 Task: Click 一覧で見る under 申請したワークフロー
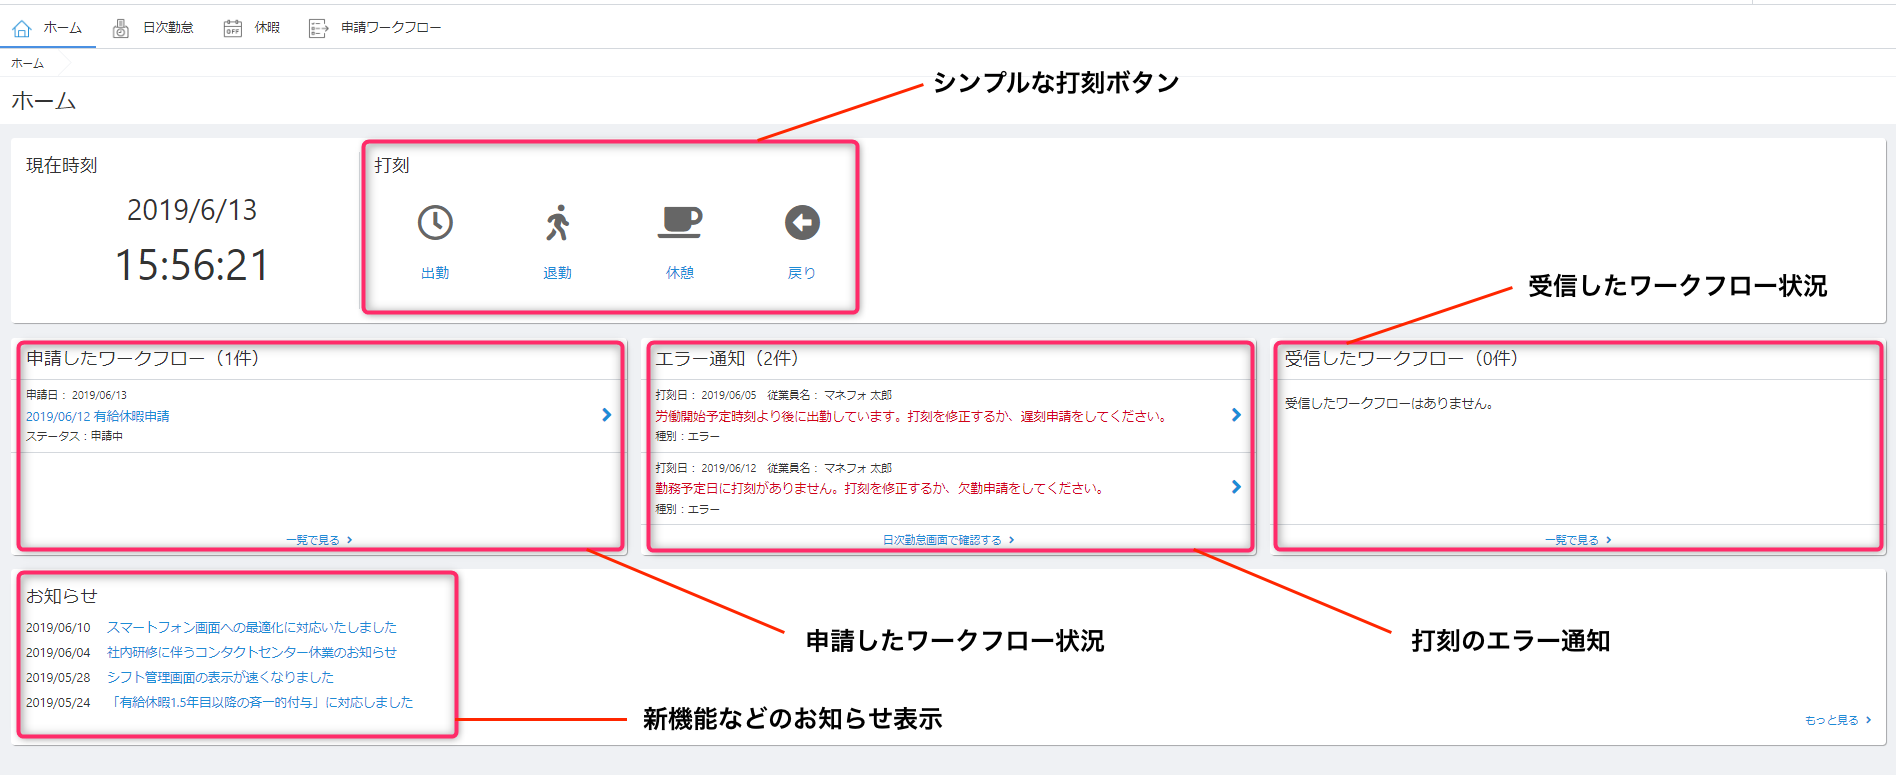319,540
